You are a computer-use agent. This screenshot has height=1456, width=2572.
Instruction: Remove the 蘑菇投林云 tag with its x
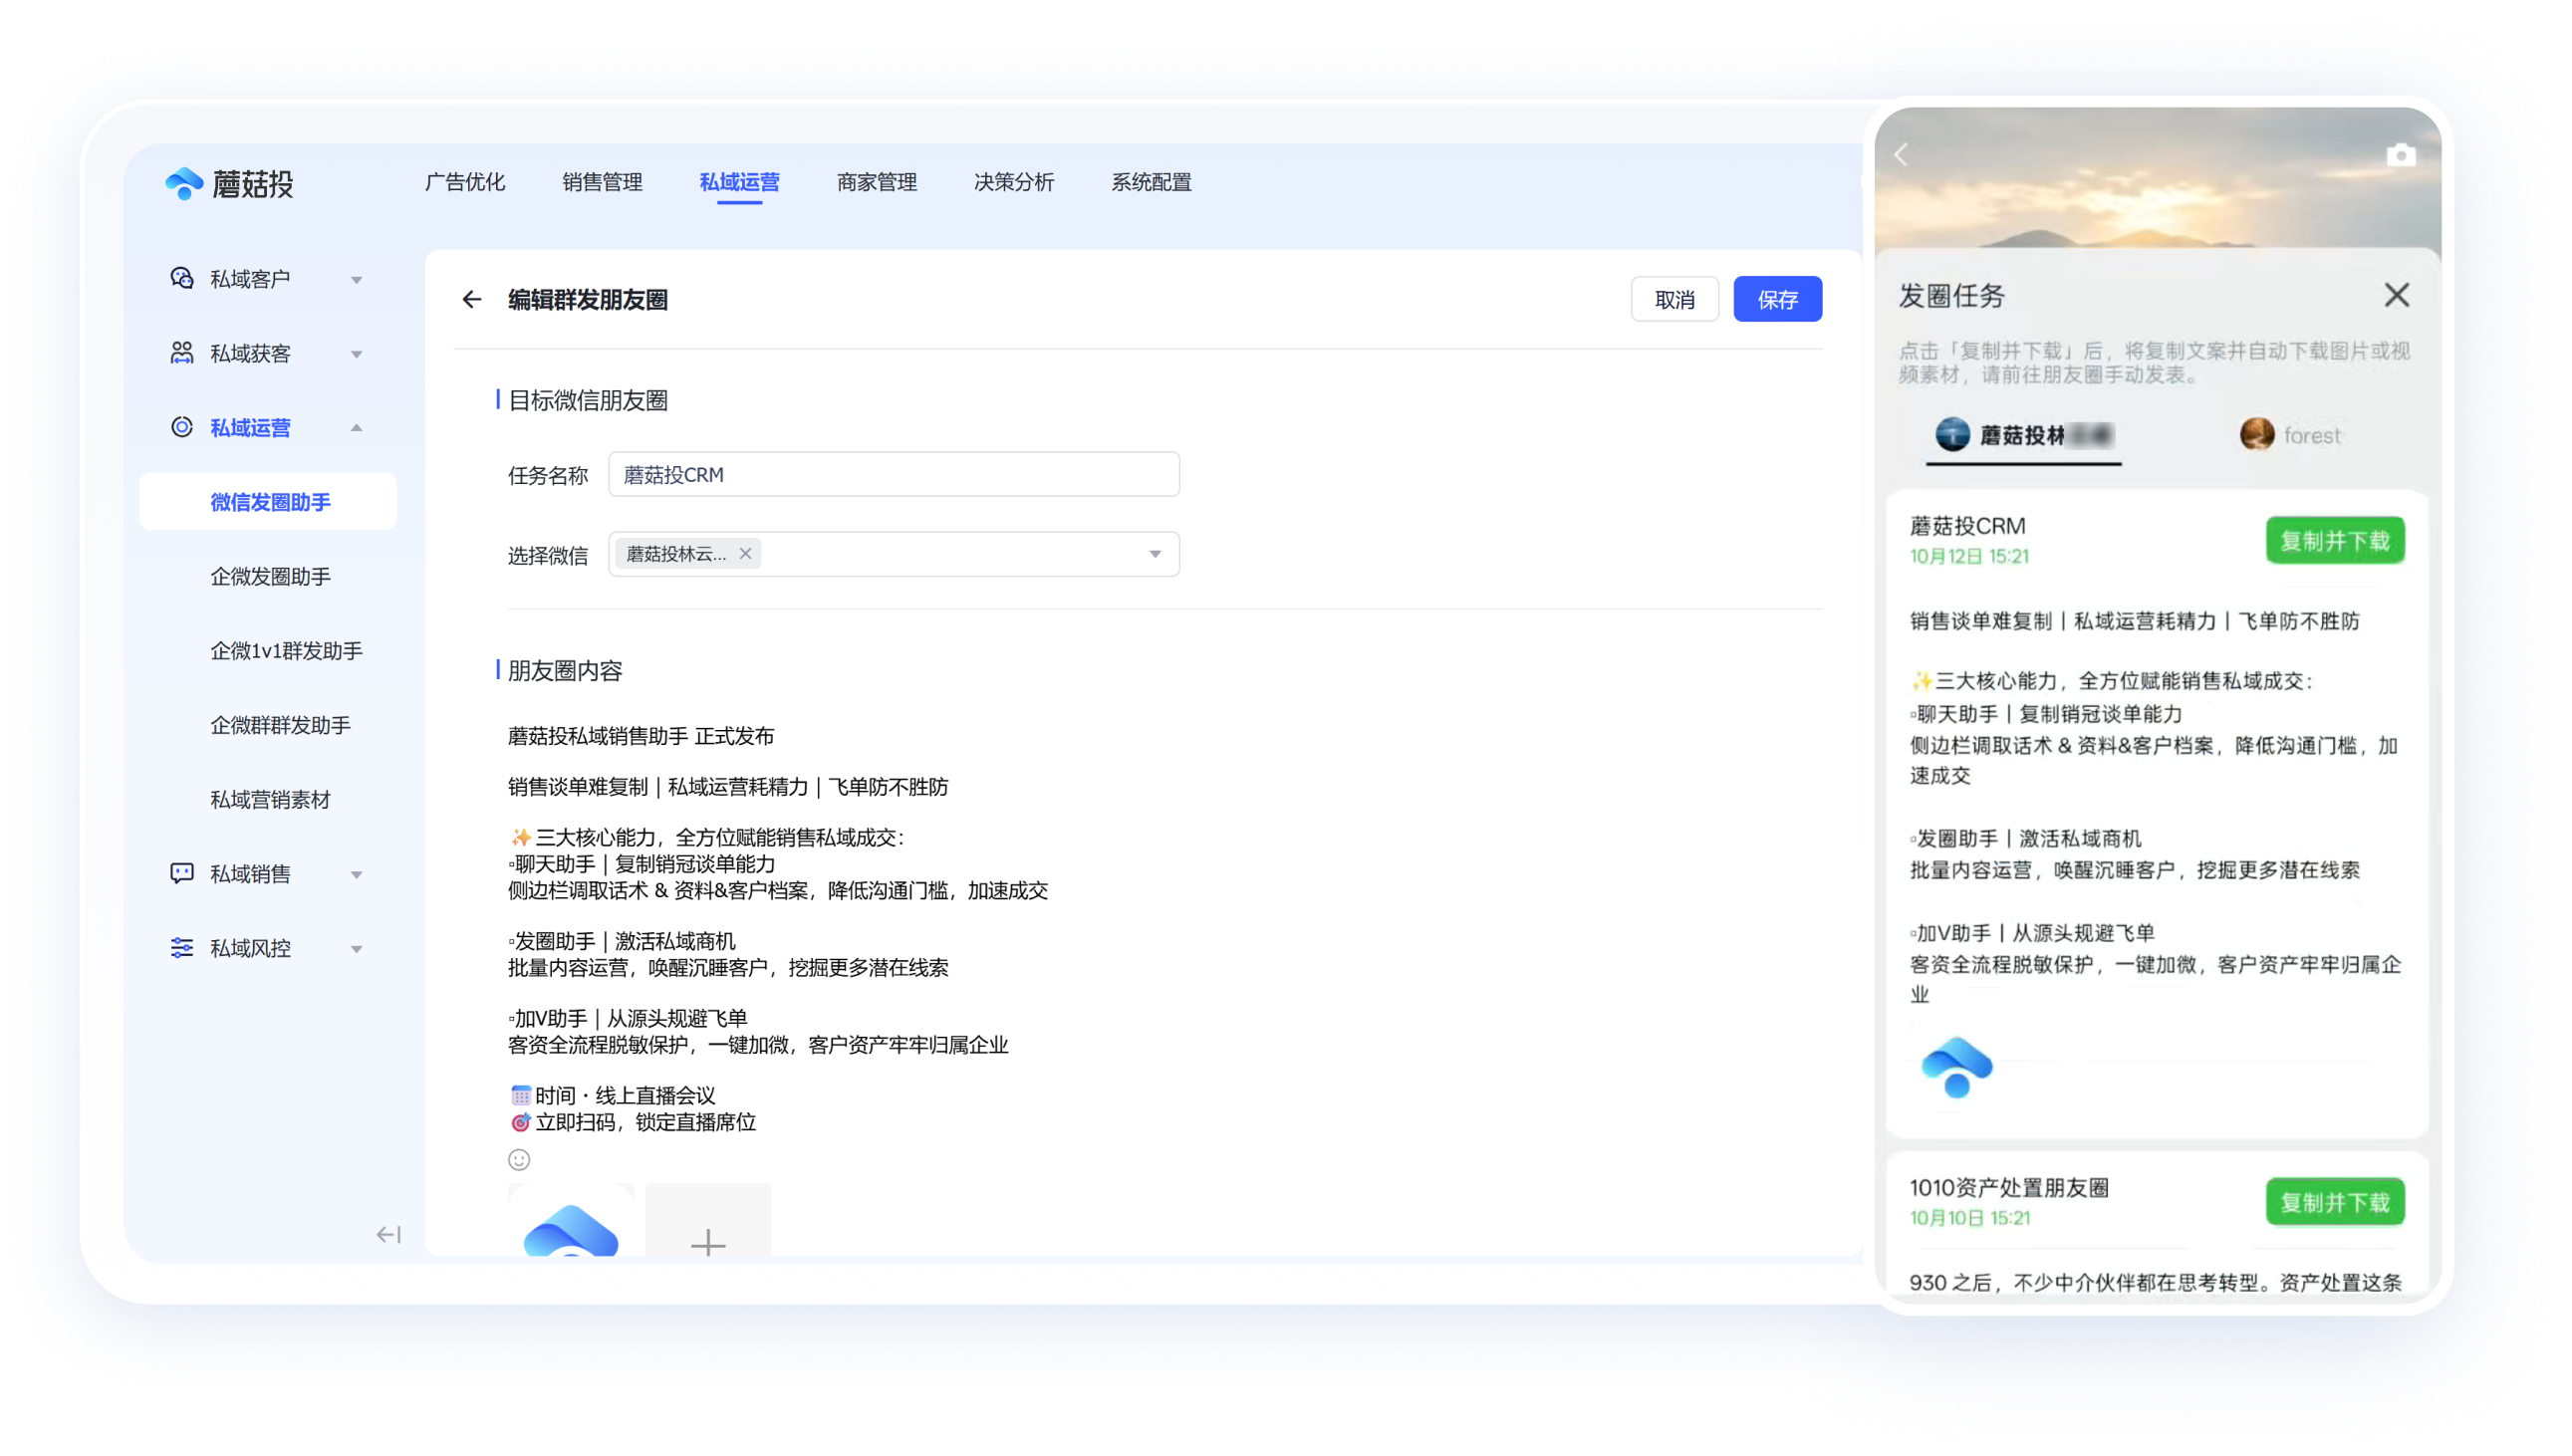click(x=745, y=553)
